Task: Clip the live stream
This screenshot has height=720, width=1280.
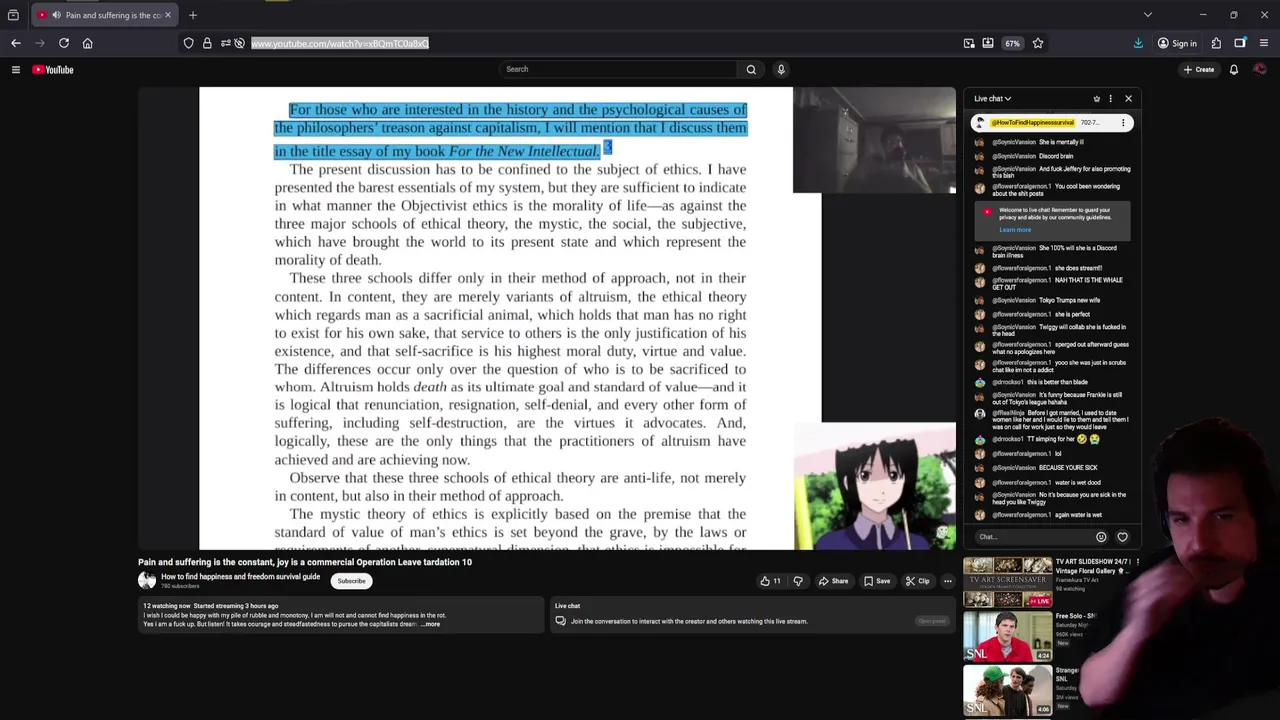Action: pos(918,581)
